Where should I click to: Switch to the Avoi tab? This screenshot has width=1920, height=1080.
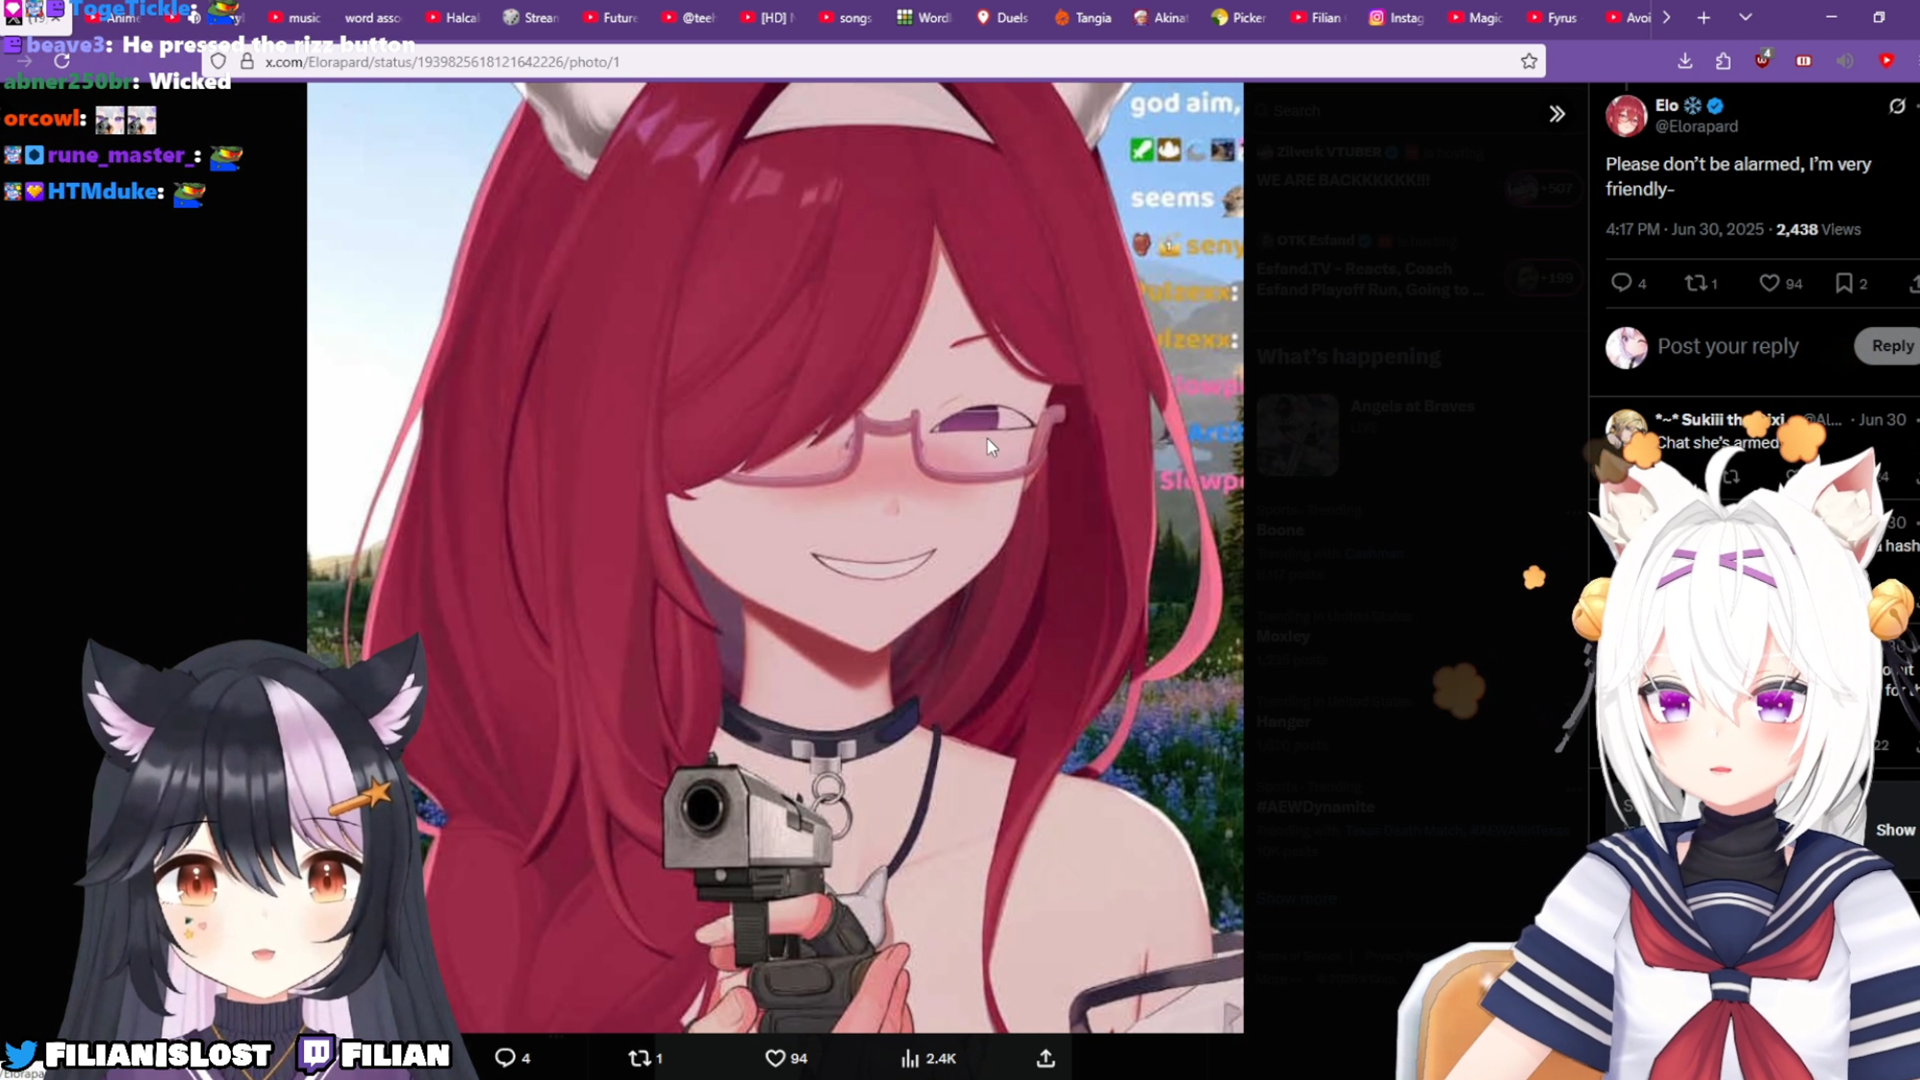point(1628,17)
